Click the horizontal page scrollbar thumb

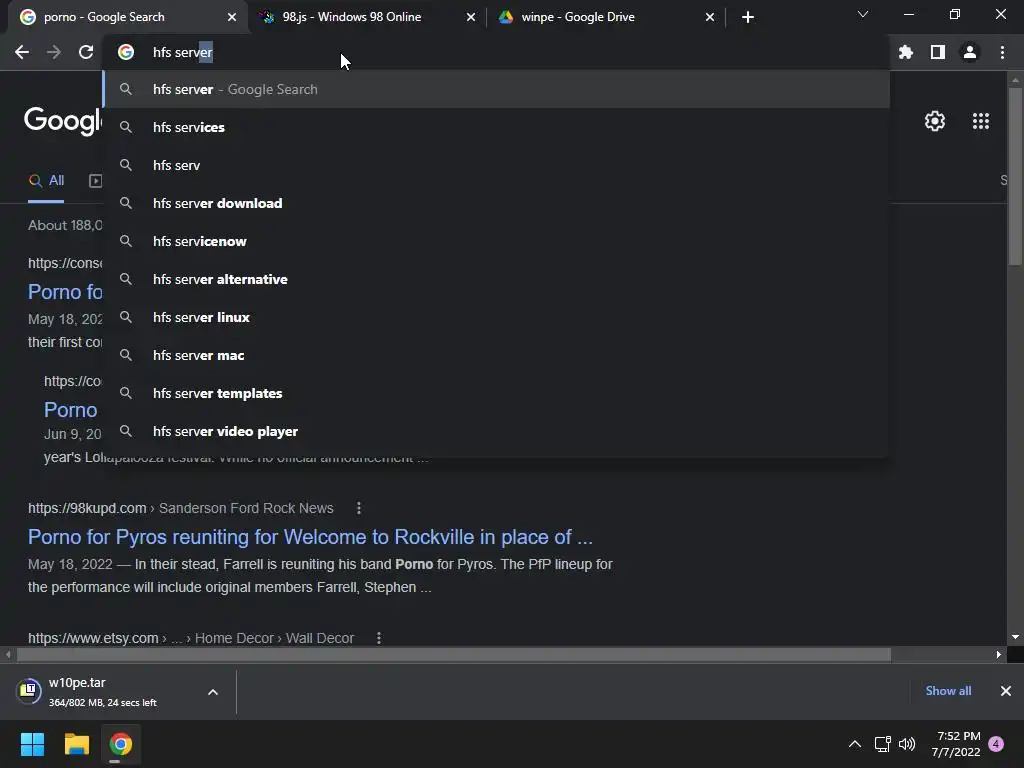pyautogui.click(x=454, y=654)
